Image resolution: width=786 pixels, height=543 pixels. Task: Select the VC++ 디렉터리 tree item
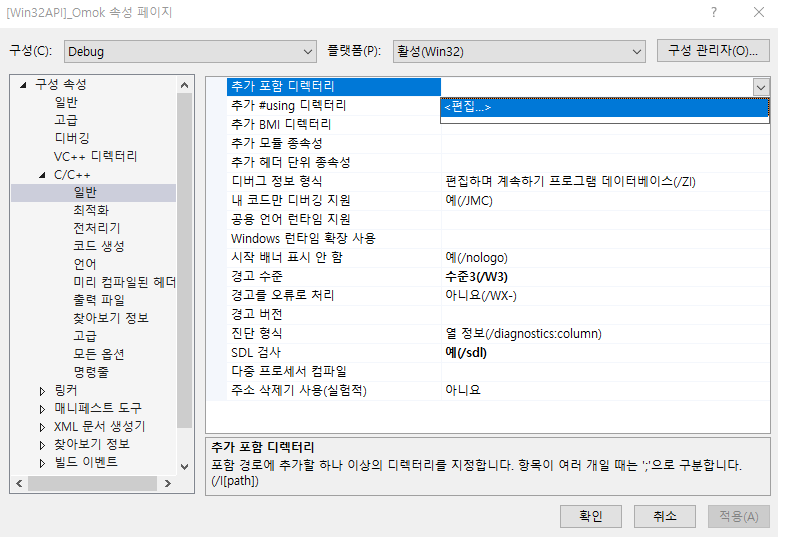[95, 156]
